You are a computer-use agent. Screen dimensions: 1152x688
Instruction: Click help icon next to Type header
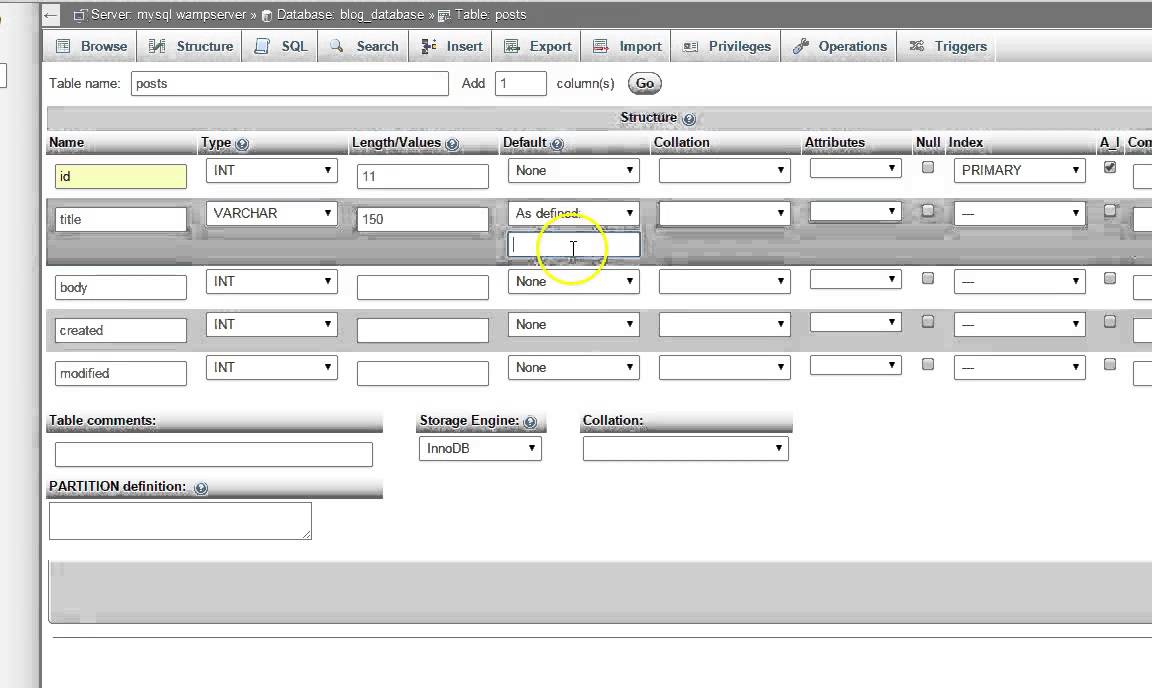(242, 144)
